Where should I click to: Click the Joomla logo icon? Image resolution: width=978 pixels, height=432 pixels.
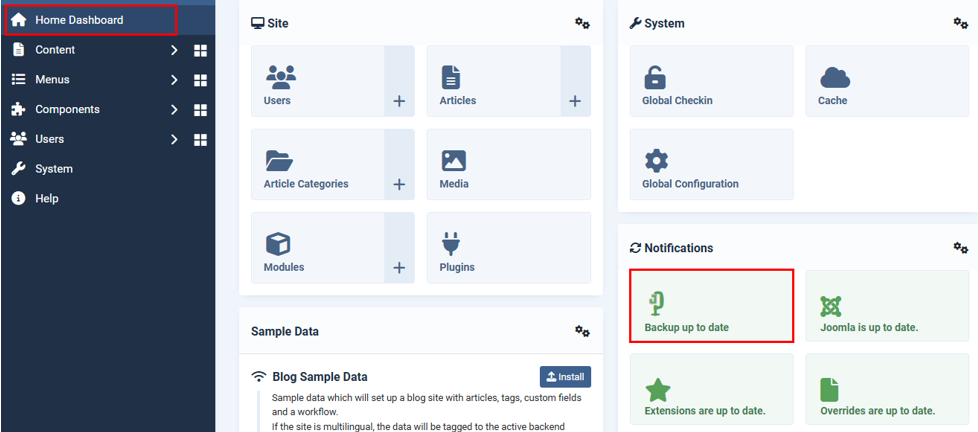click(831, 306)
